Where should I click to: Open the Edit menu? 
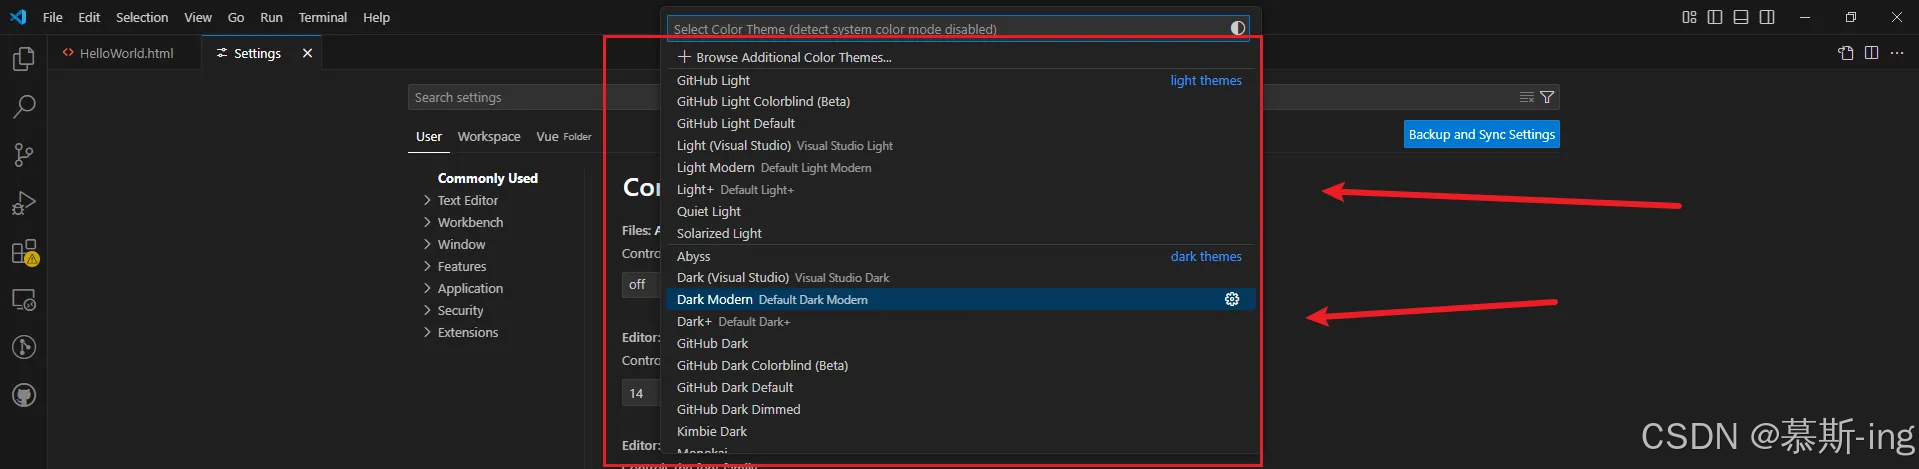click(89, 17)
